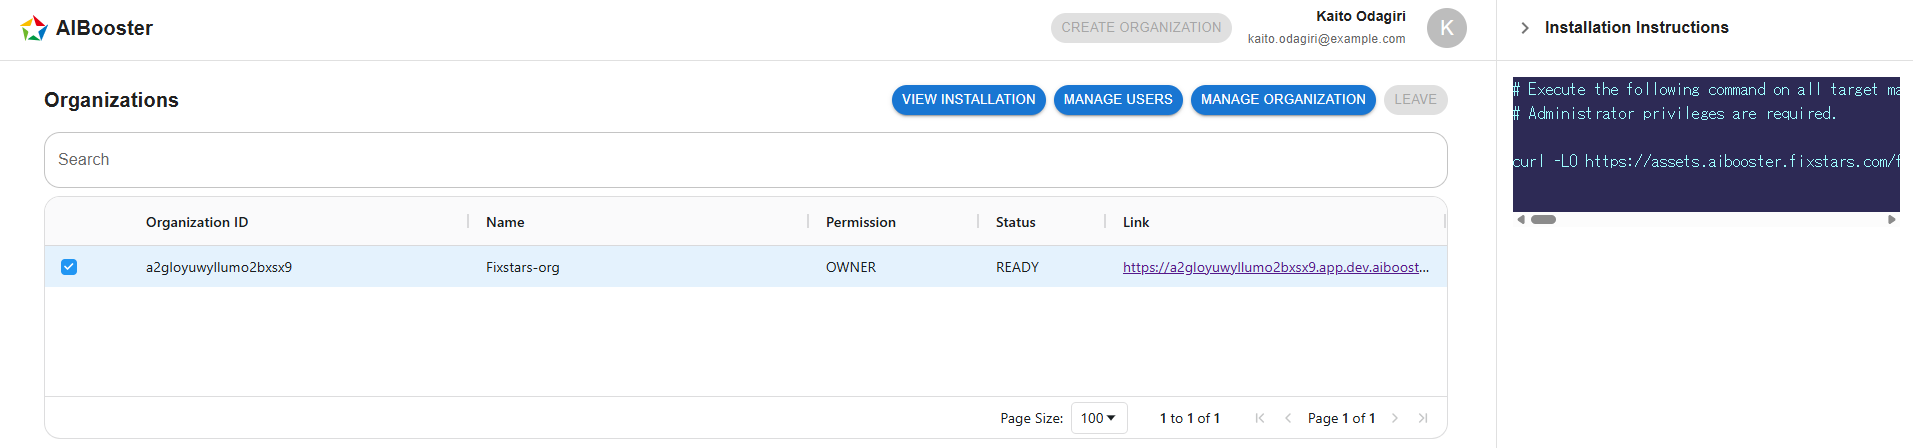The image size is (1913, 448).
Task: Select the a2gloyuwyllumo2bxsx9 organization ID cell
Action: [x=219, y=267]
